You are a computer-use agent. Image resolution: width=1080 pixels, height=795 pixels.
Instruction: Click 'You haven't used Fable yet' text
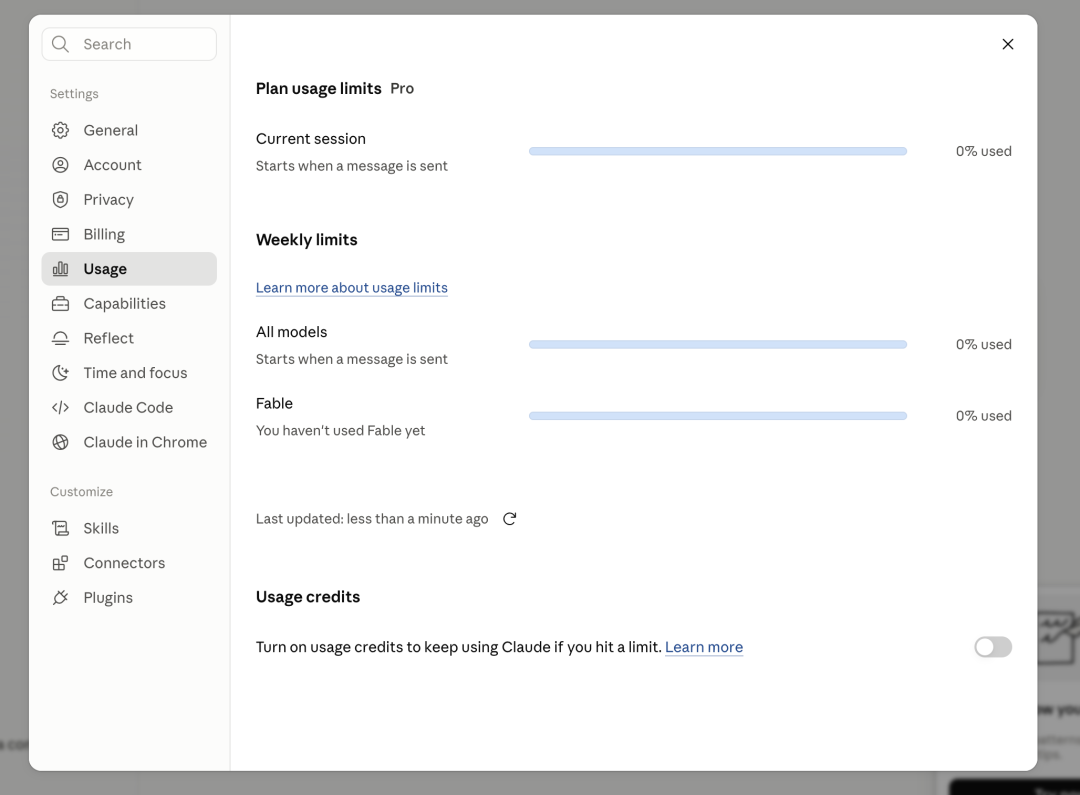pyautogui.click(x=340, y=431)
